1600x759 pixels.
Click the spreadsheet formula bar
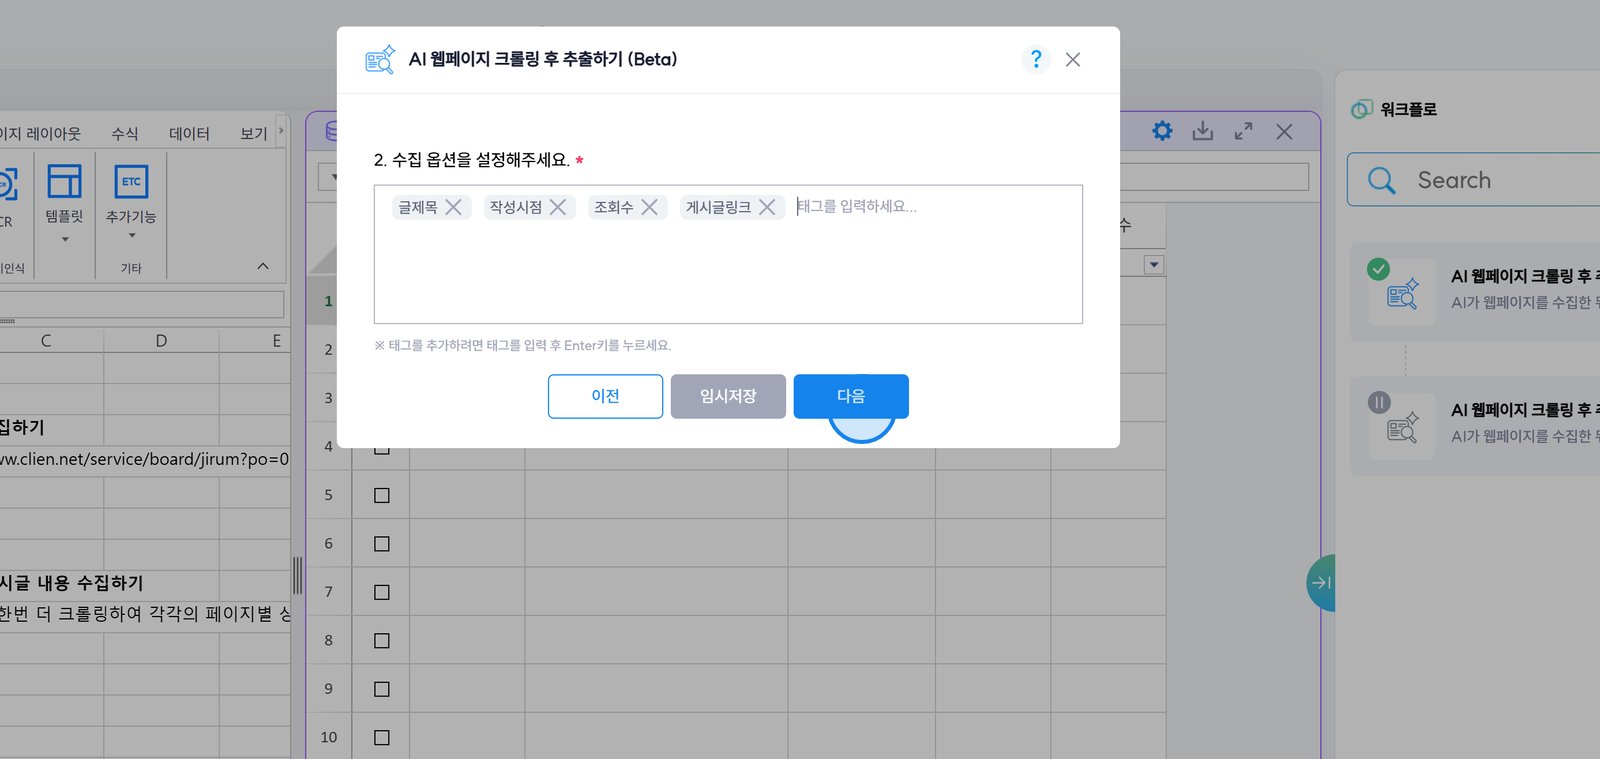pos(141,305)
